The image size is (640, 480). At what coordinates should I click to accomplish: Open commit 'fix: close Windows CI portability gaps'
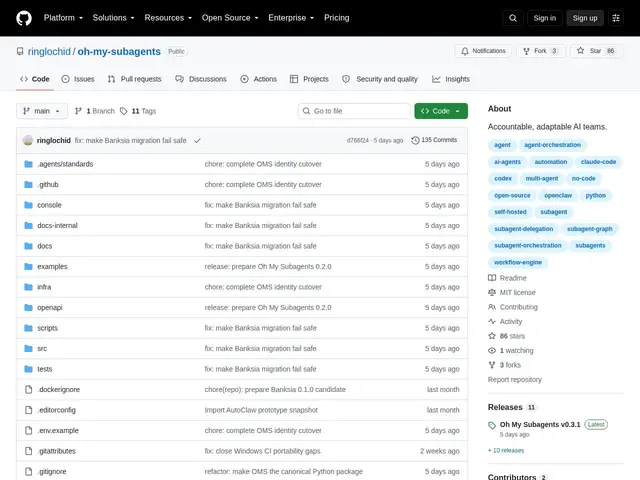[x=262, y=451]
